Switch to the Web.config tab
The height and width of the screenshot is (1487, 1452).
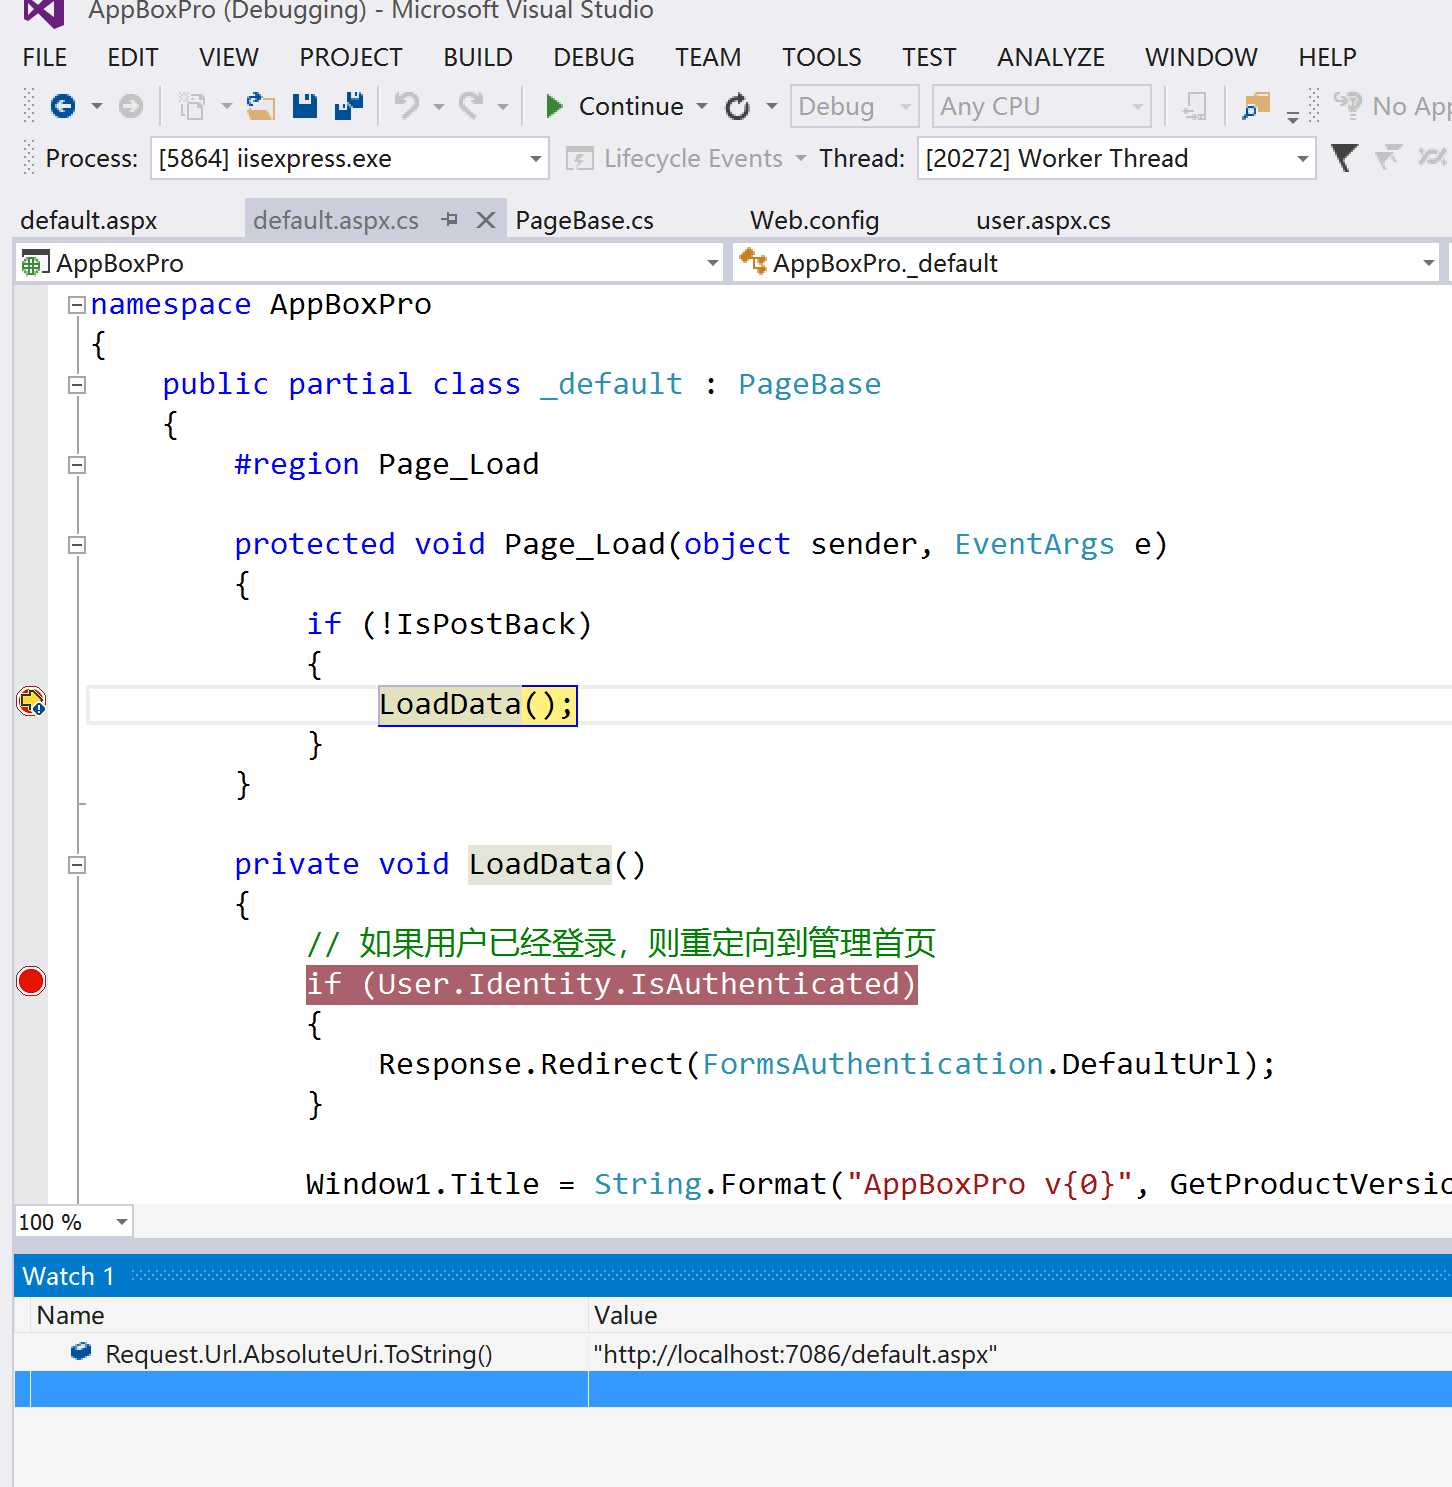tap(815, 220)
